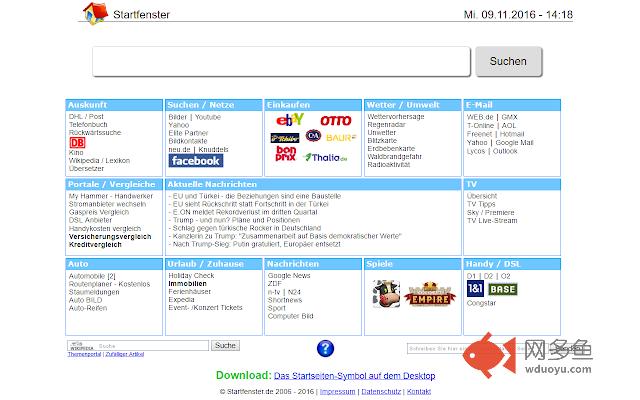Open the Datenschutz footer link
Image resolution: width=640 pixels, height=400 pixels.
[381, 391]
